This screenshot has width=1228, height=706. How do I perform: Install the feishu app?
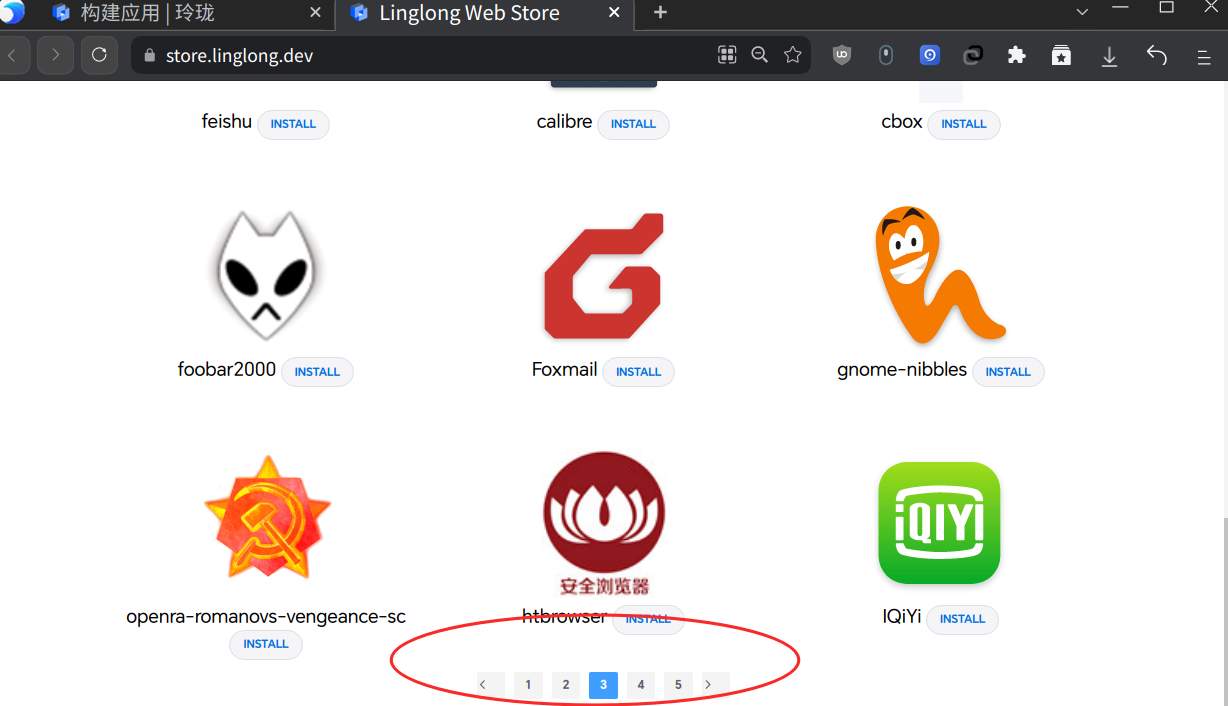(293, 124)
